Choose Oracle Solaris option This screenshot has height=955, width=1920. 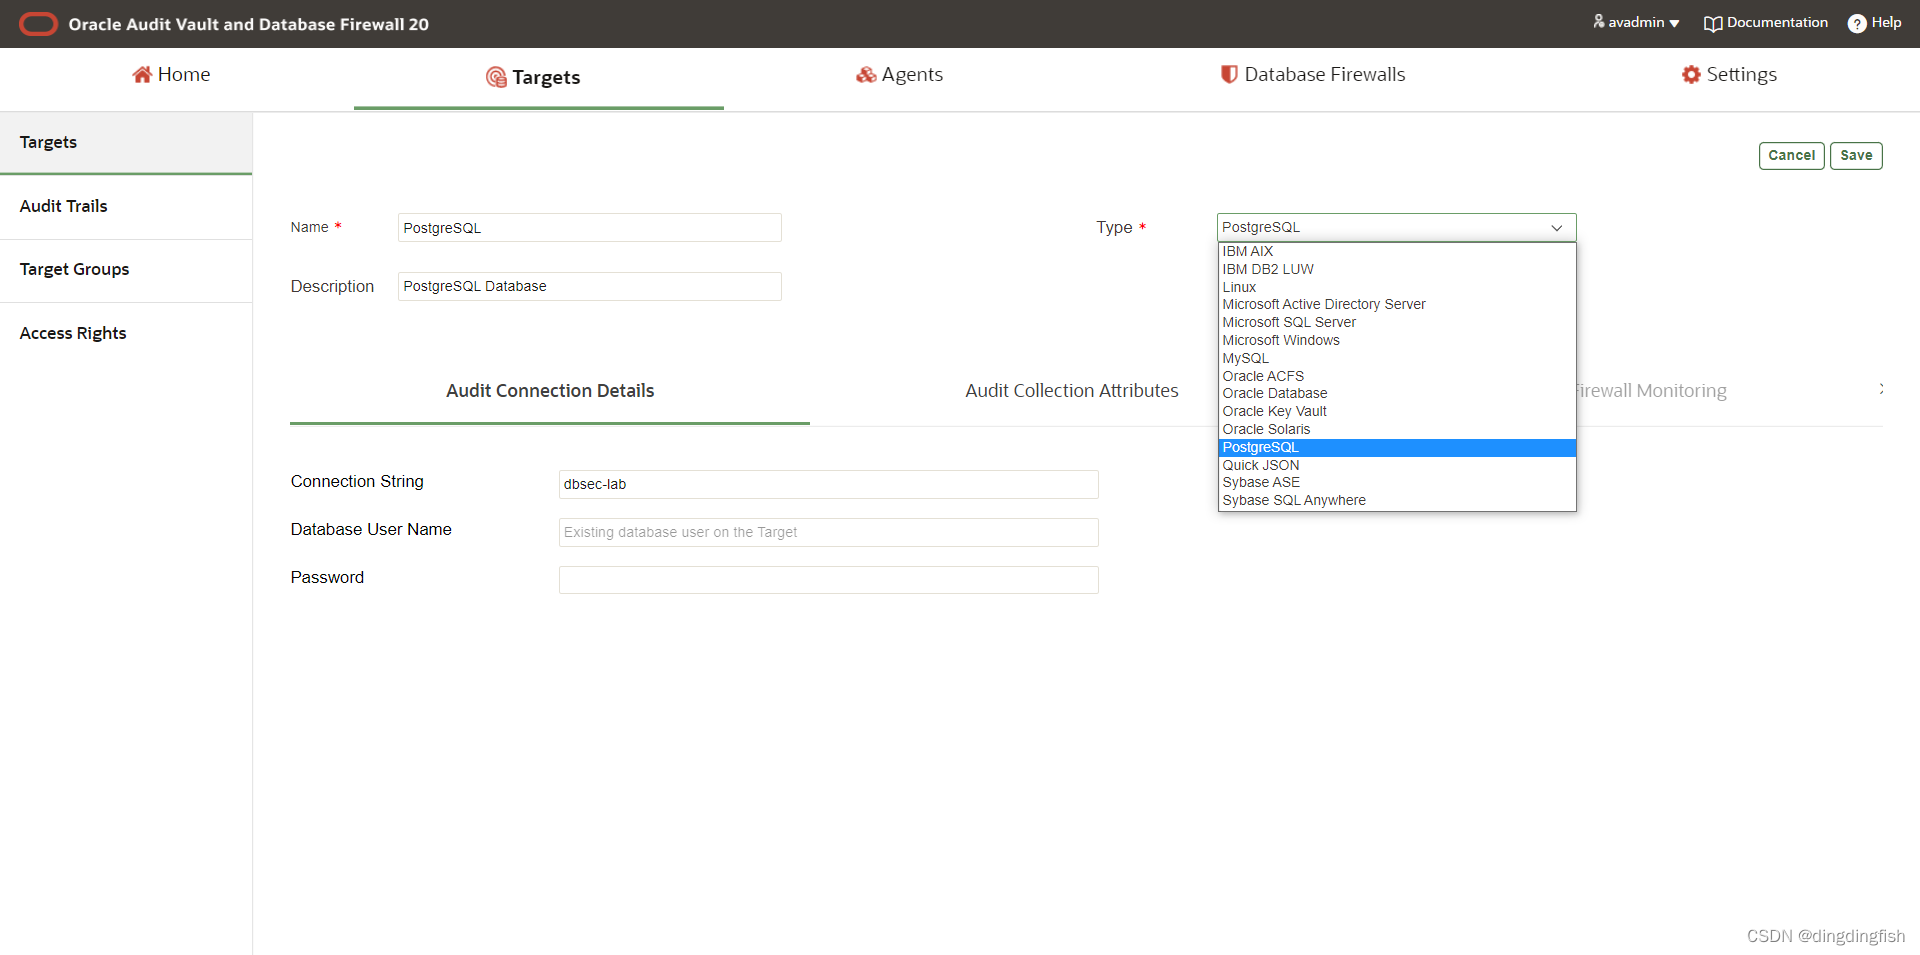[1396, 429]
